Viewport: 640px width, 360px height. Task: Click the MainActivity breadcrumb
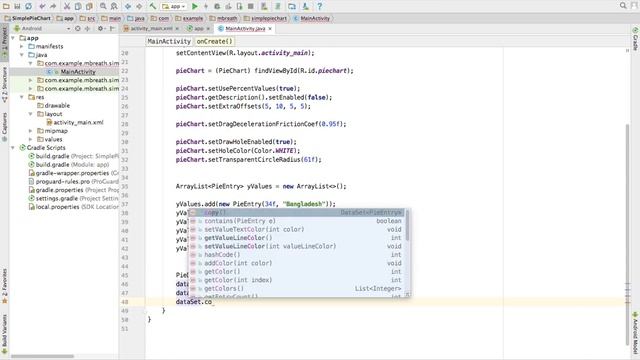(312, 18)
